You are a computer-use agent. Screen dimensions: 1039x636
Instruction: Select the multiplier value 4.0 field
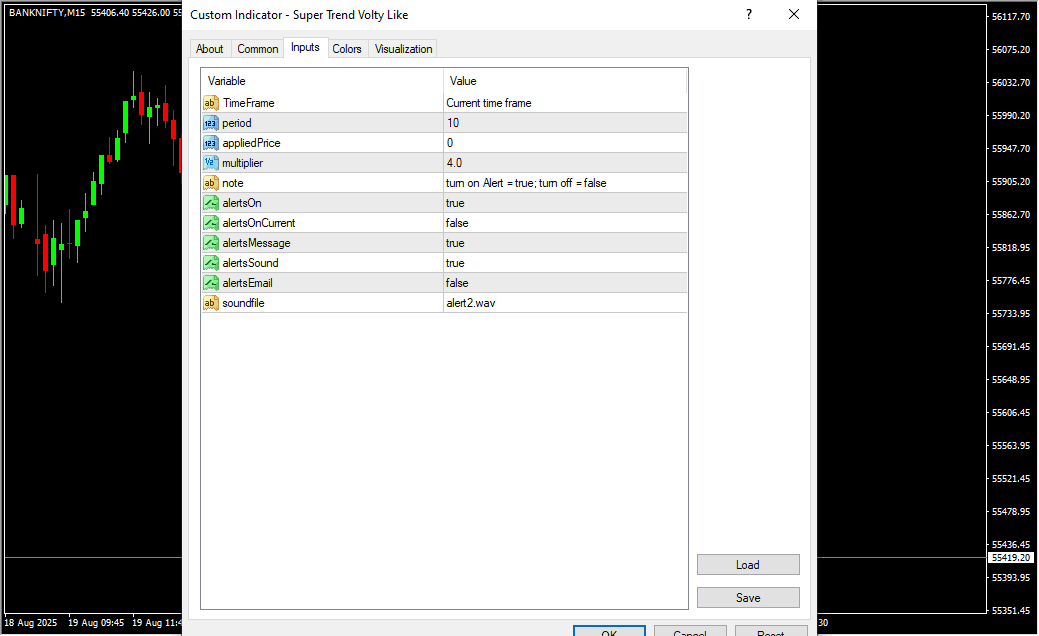coord(565,163)
